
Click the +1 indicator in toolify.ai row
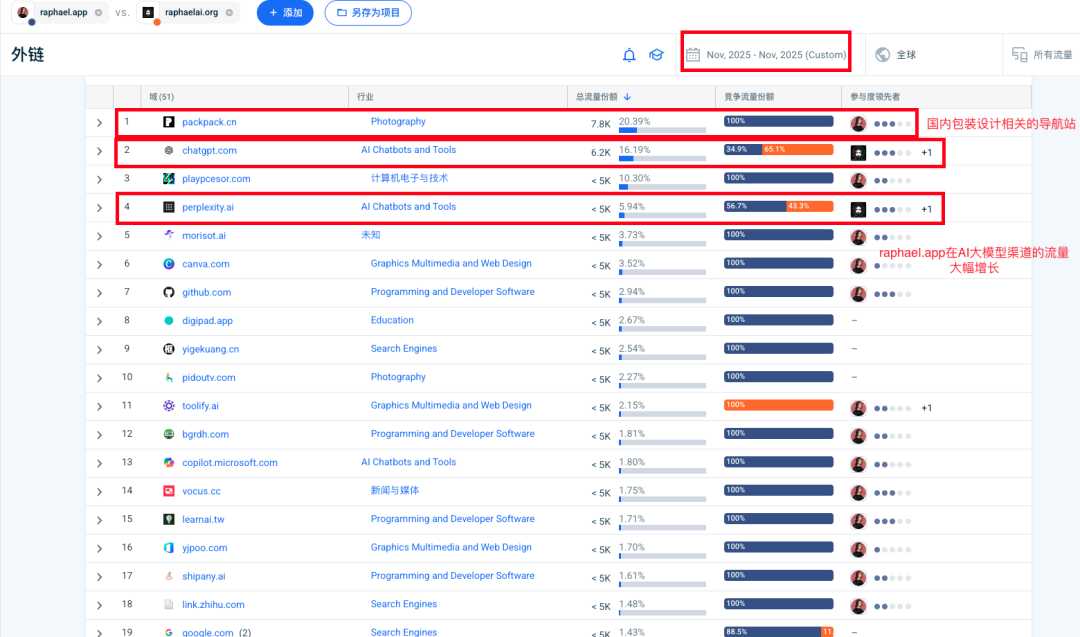(x=926, y=408)
